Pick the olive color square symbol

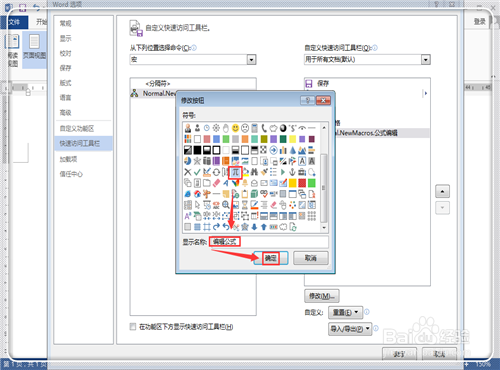(x=264, y=139)
